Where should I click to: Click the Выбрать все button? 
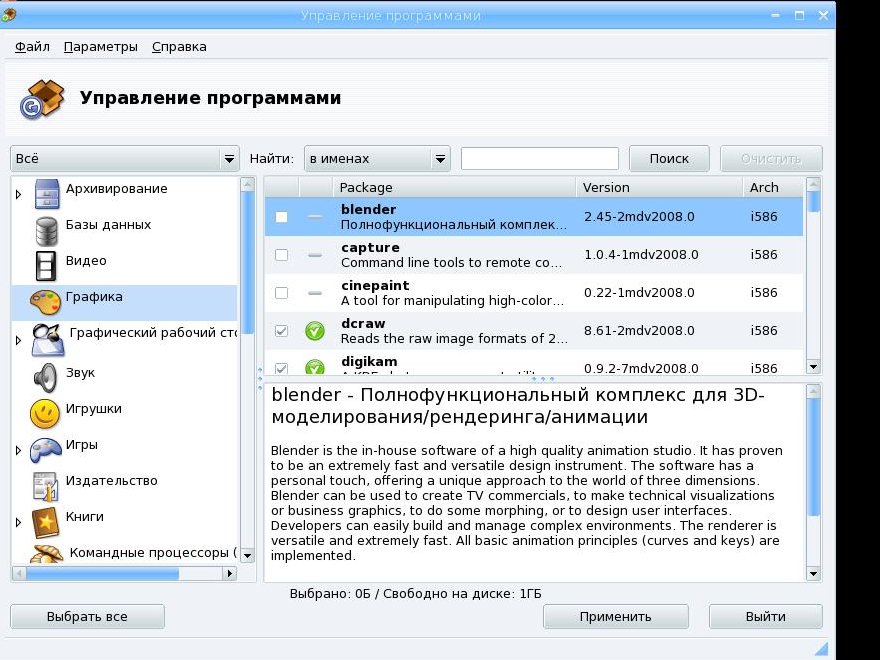(x=87, y=617)
